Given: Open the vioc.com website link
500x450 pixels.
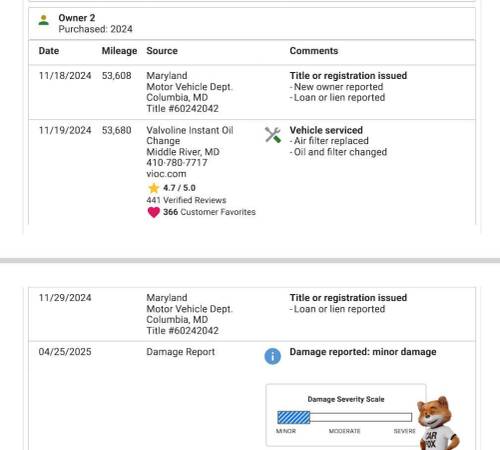Looking at the screenshot, I should click(x=166, y=174).
